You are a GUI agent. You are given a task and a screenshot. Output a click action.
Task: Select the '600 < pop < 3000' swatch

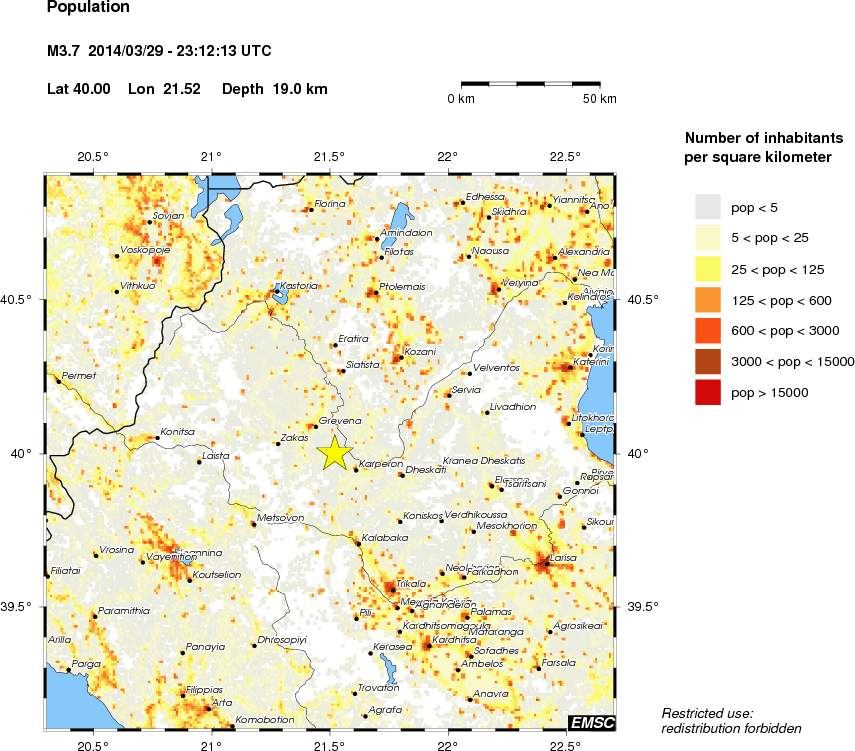[x=707, y=330]
